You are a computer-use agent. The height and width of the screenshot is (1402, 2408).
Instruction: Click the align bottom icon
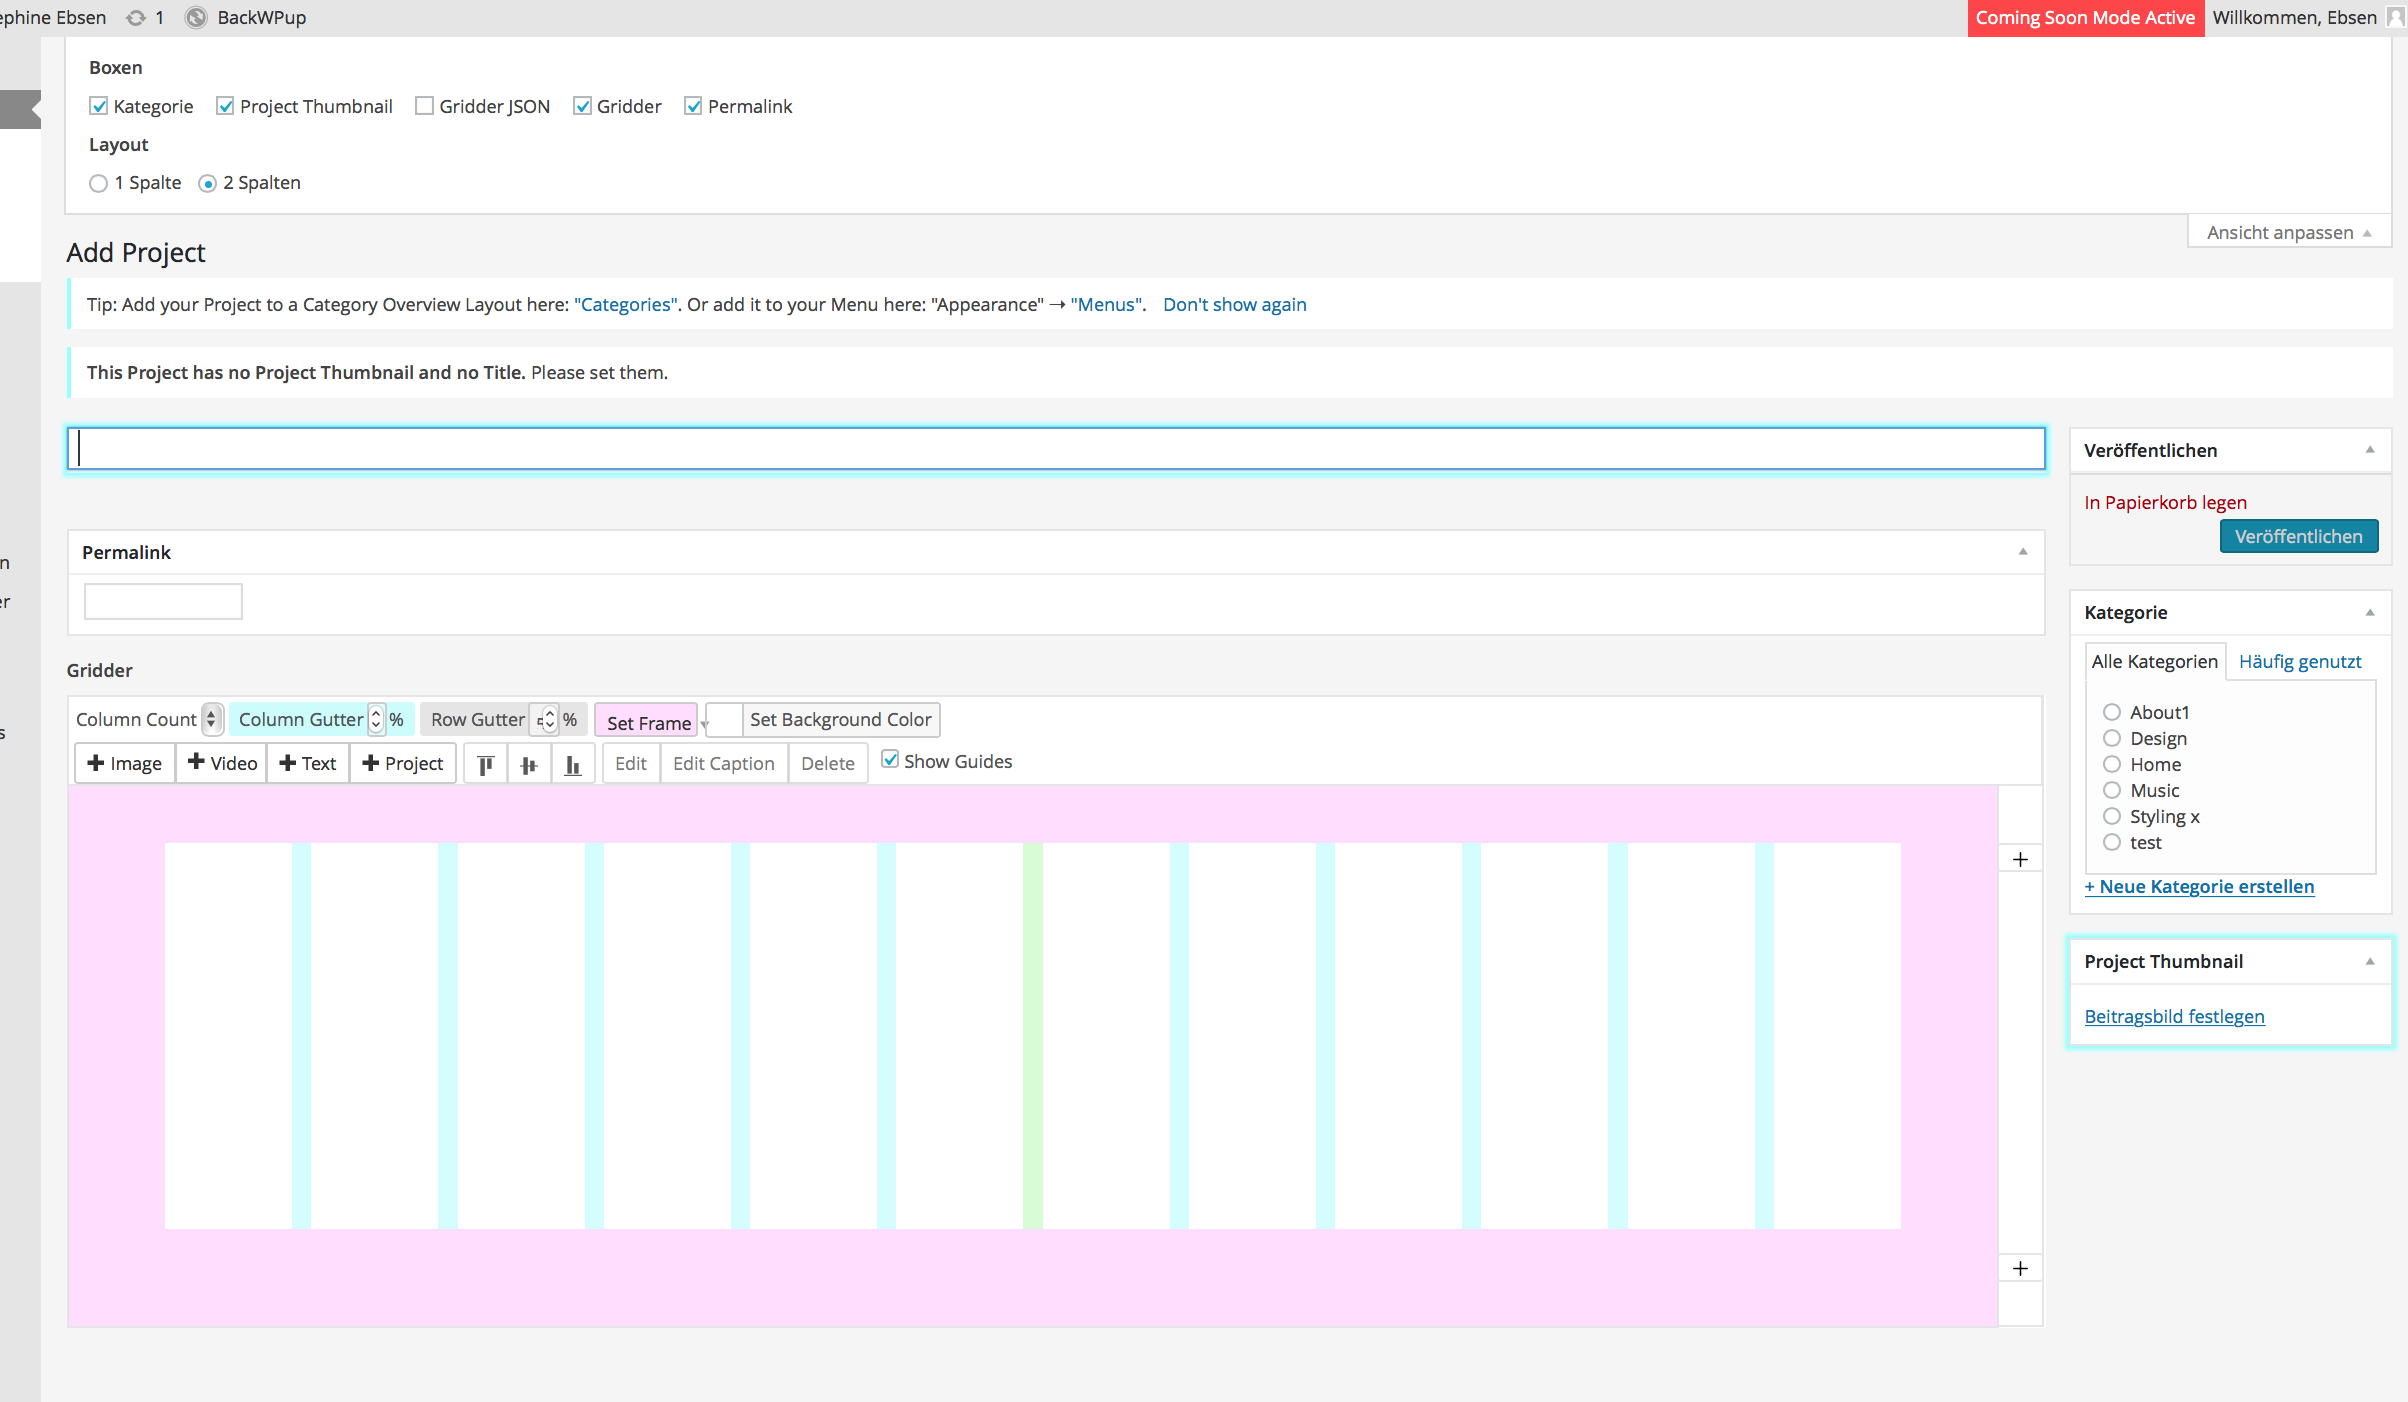click(x=572, y=764)
